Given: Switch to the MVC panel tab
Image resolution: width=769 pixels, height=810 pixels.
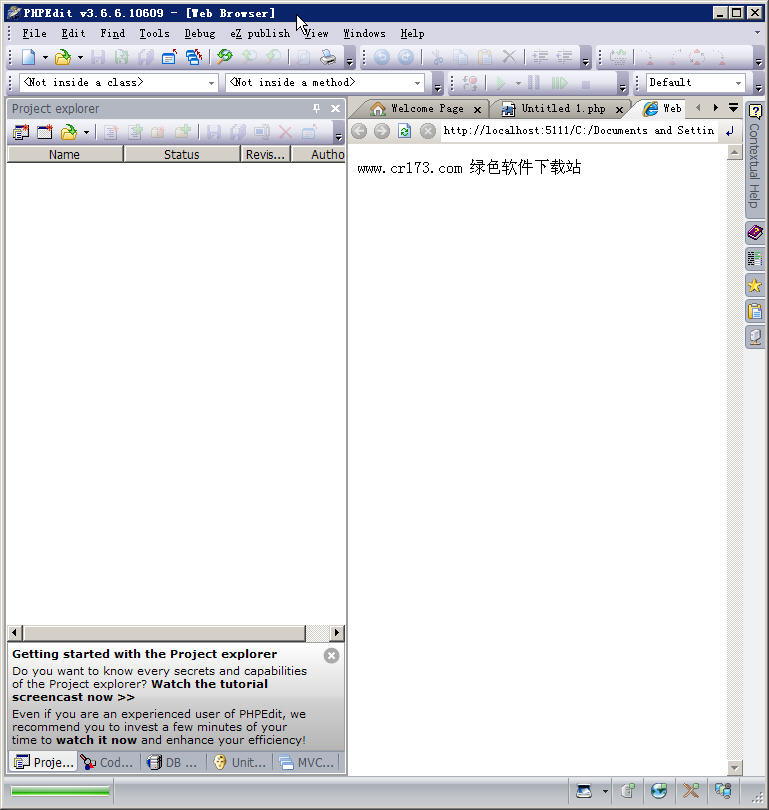Looking at the screenshot, I should pos(307,762).
